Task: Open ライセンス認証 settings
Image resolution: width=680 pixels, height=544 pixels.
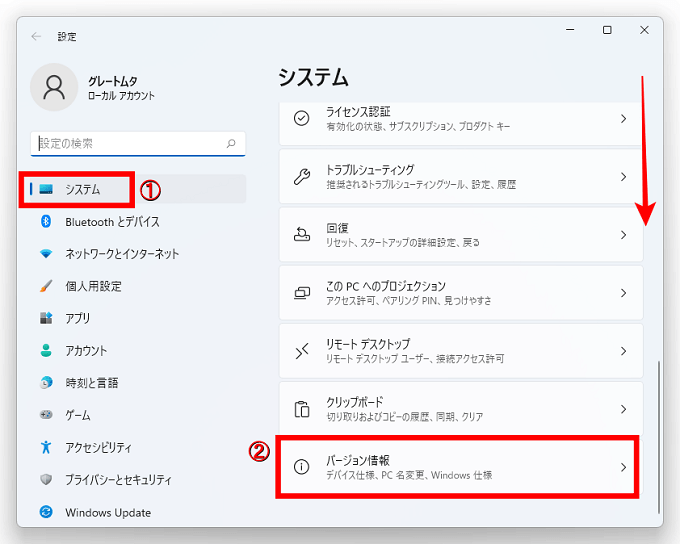Action: point(461,124)
